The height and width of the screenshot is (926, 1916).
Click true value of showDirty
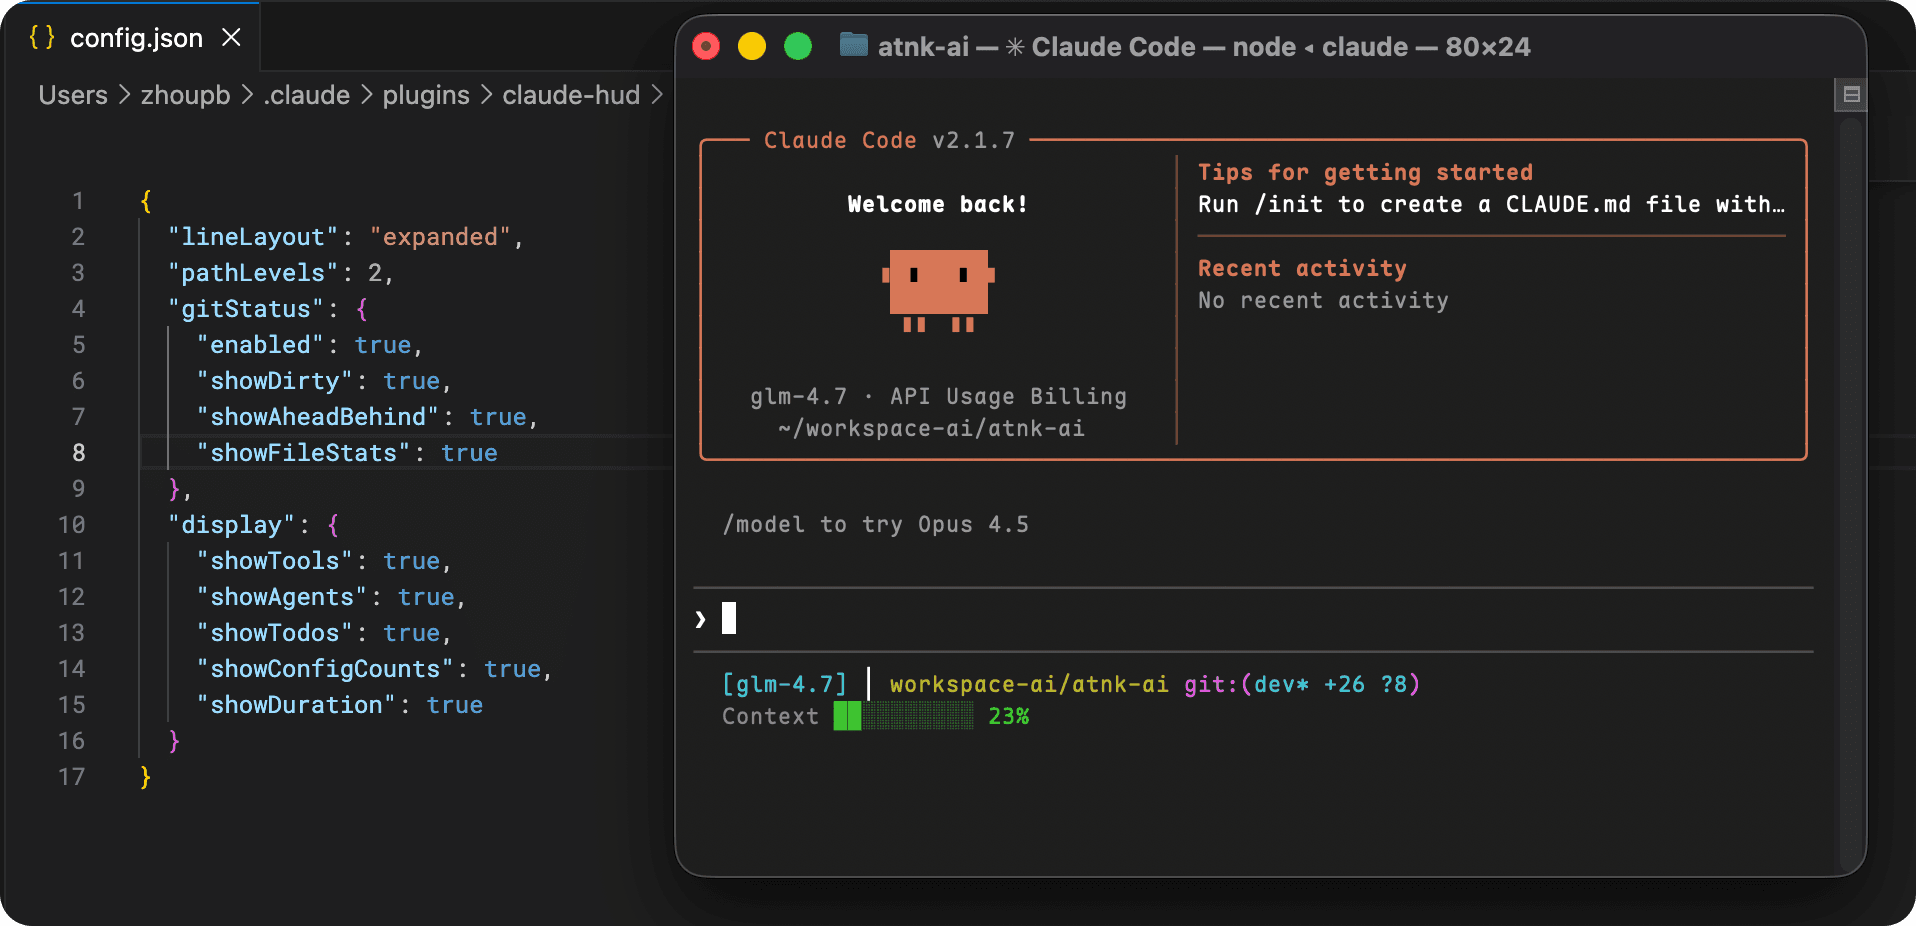tap(411, 381)
